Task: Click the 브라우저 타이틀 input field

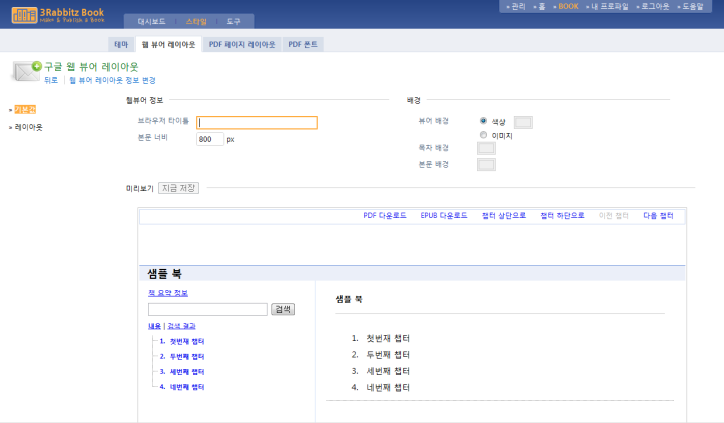Action: pos(257,123)
